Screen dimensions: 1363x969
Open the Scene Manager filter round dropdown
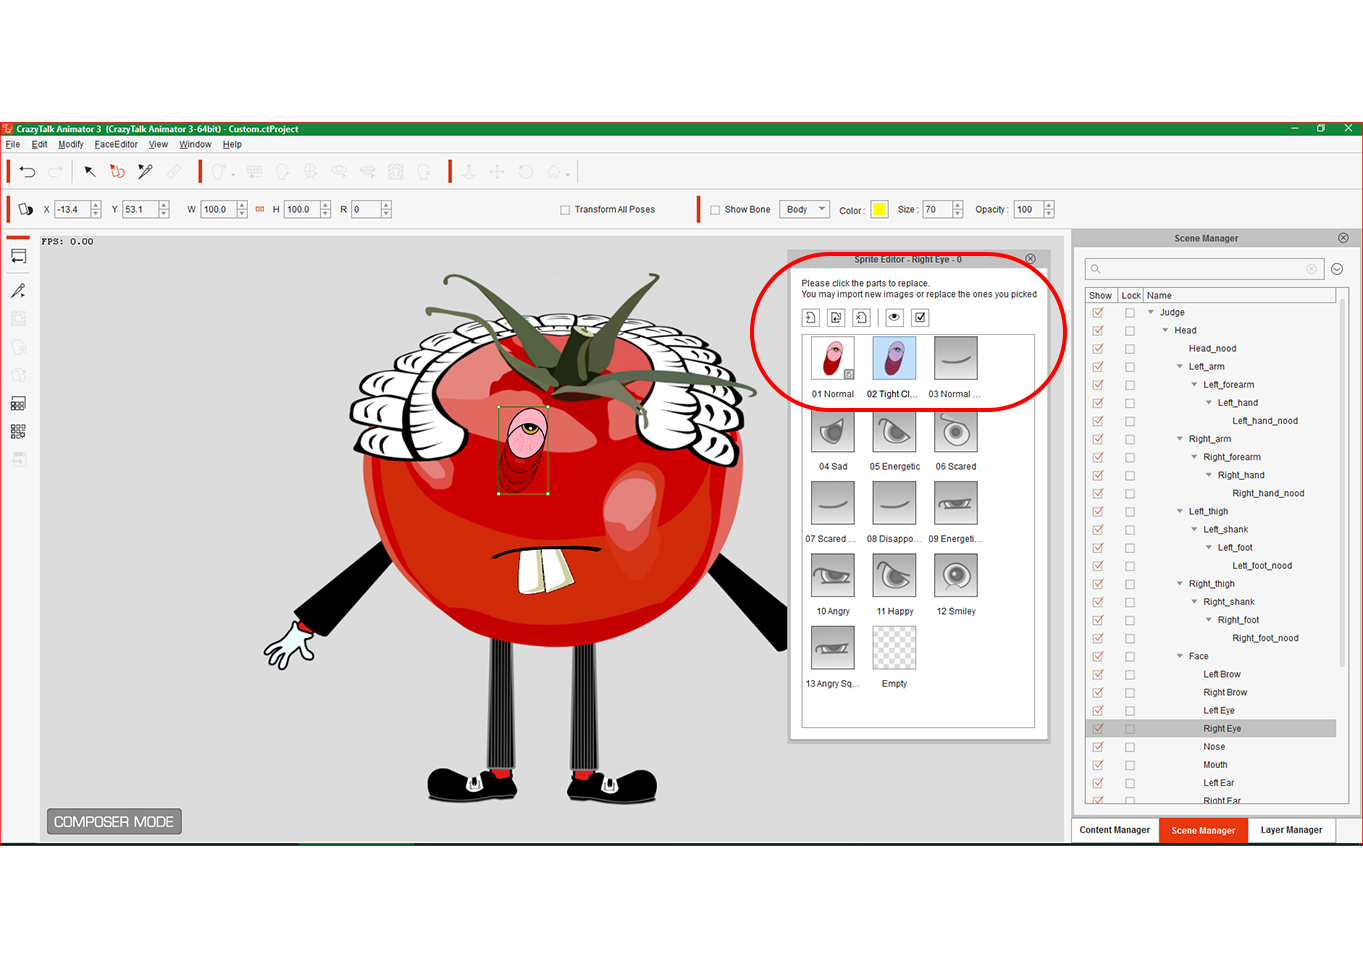click(1337, 269)
